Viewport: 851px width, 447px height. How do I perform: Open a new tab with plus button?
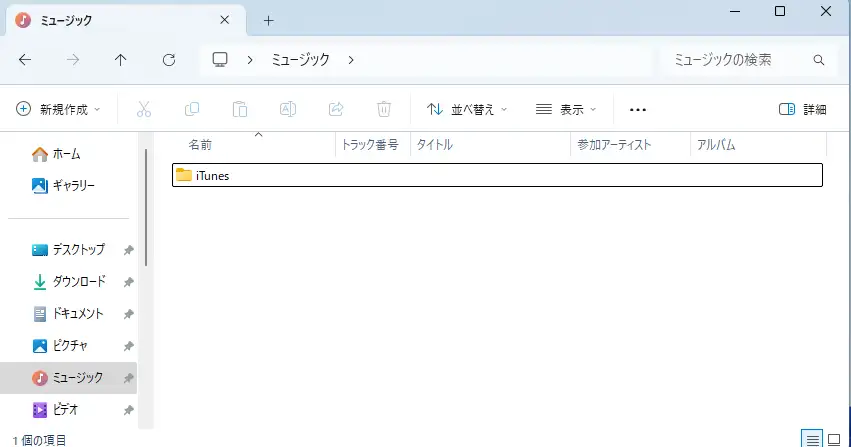coord(268,21)
